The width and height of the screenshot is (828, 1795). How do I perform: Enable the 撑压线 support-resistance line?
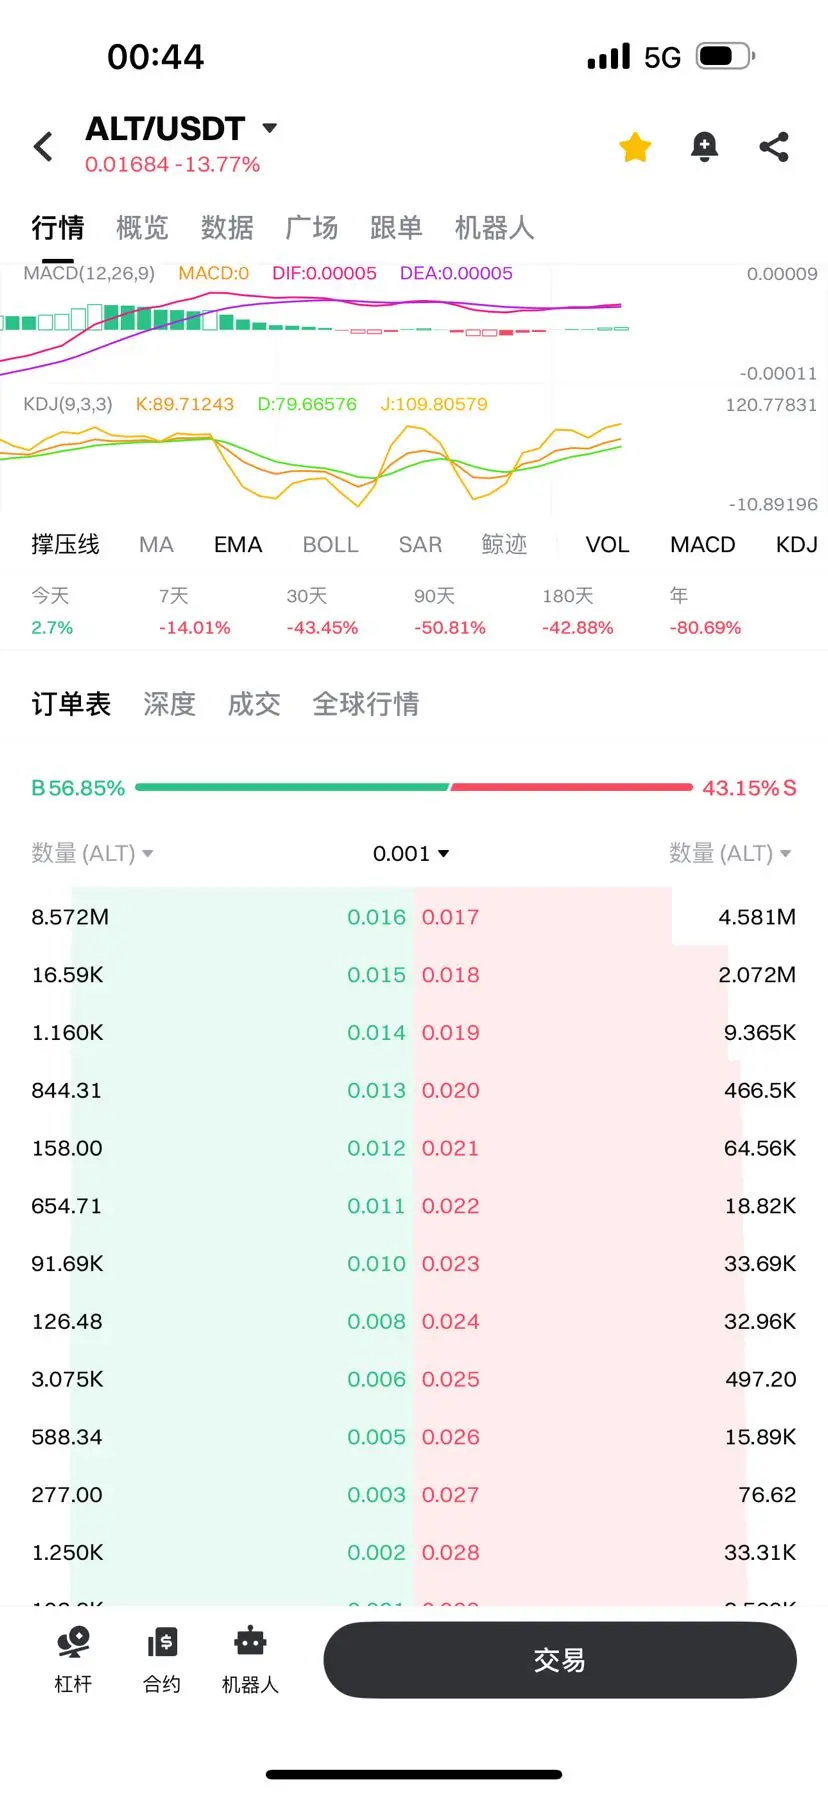(65, 544)
